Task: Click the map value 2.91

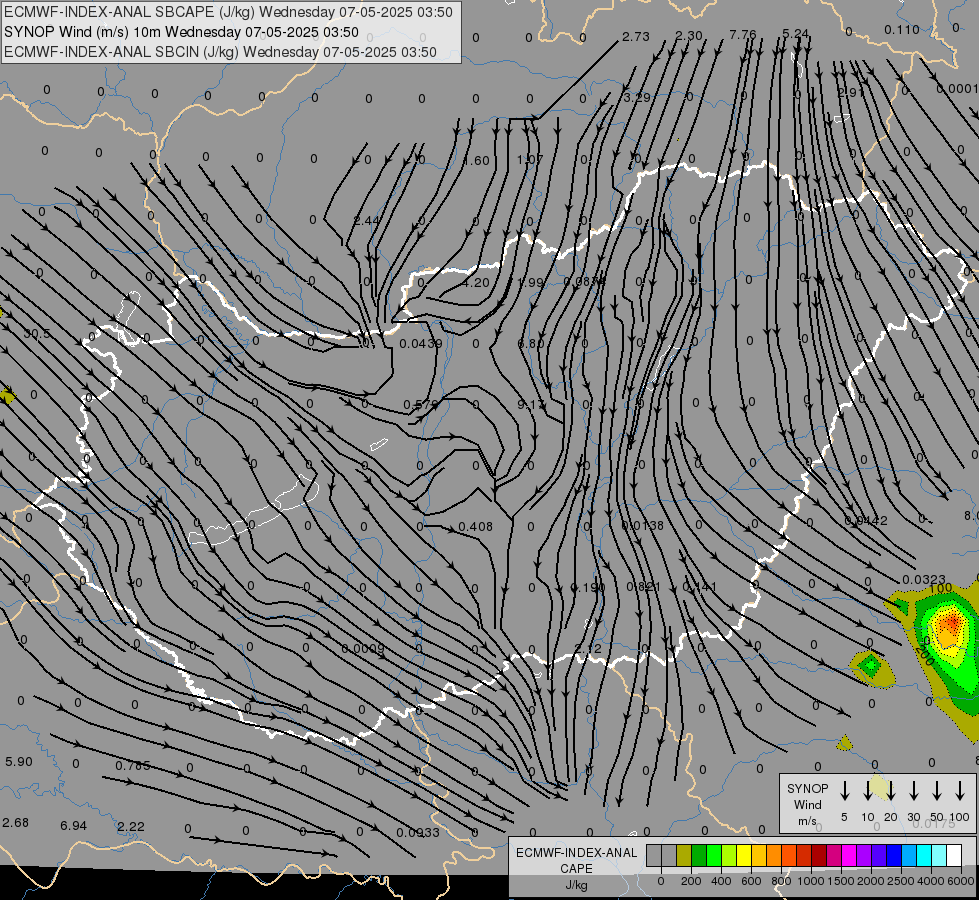Action: tap(850, 92)
